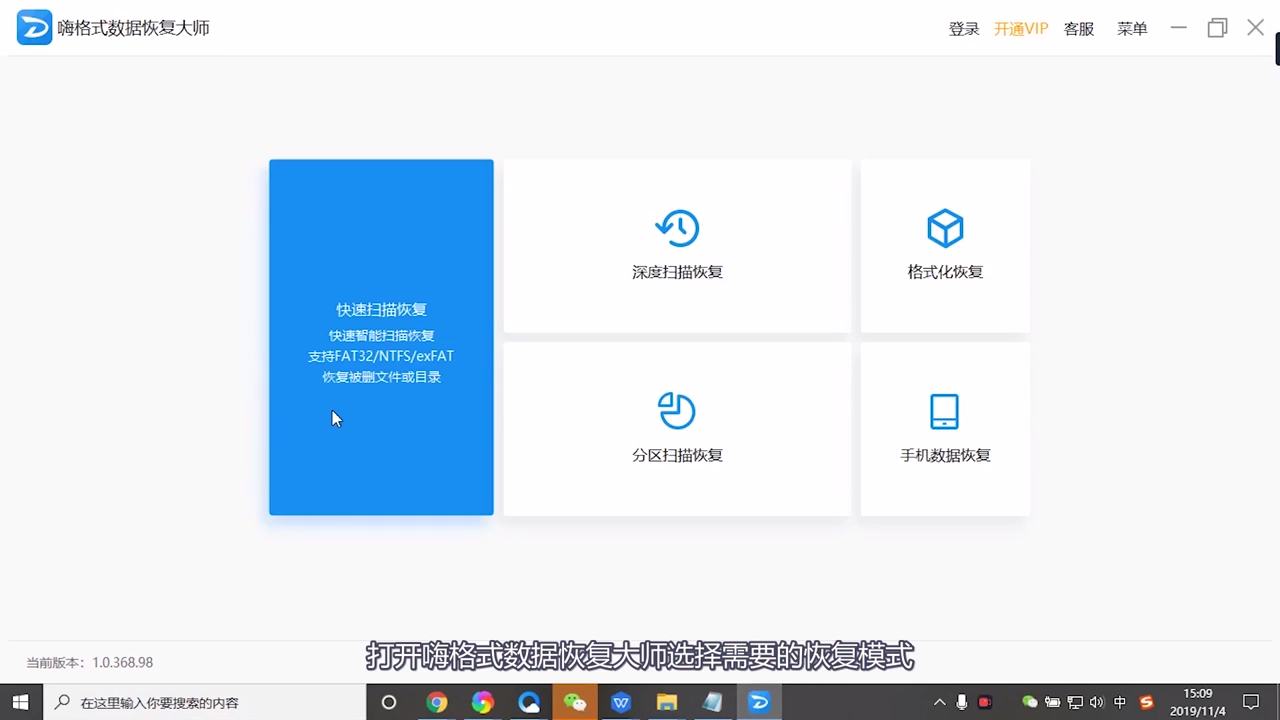Open the notebook app taskbar icon

(x=713, y=702)
